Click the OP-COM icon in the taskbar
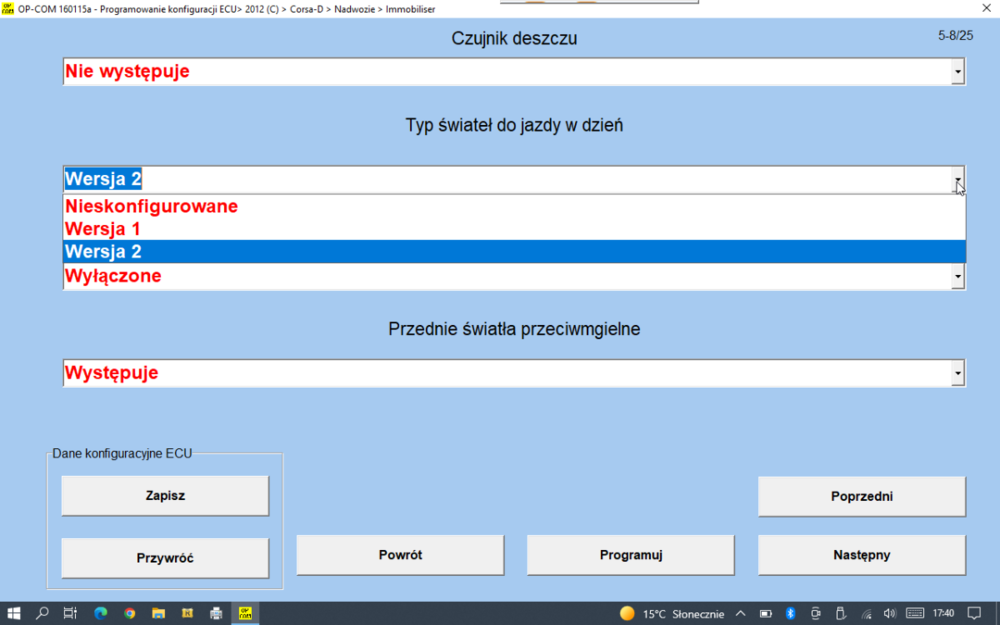 point(245,613)
